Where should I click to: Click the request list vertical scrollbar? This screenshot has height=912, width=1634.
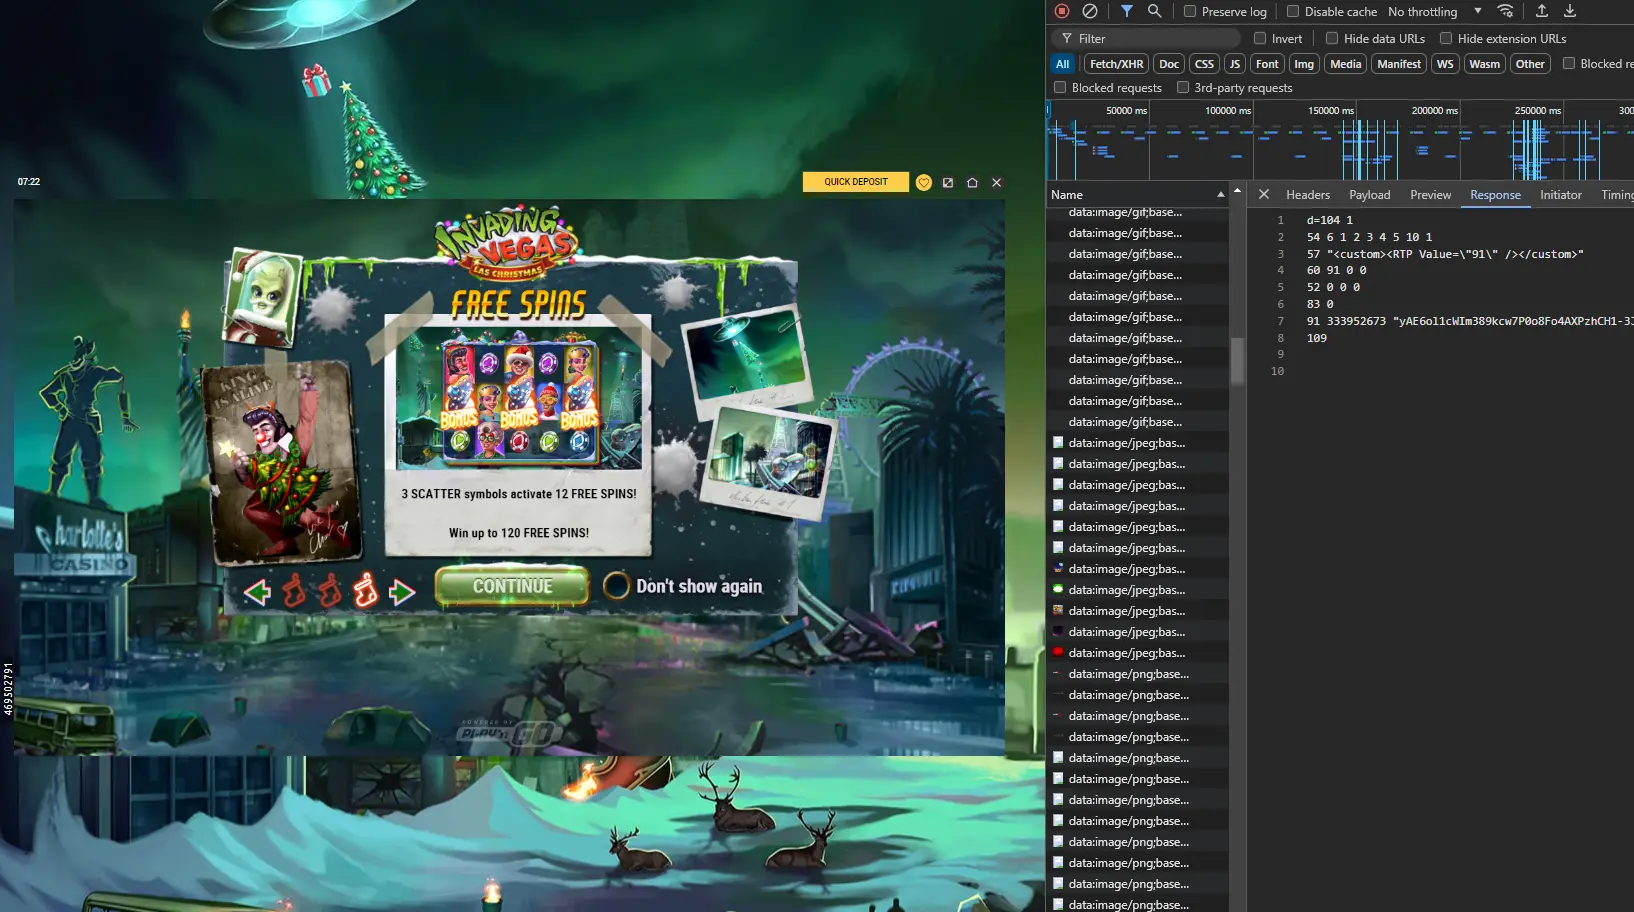[1237, 361]
